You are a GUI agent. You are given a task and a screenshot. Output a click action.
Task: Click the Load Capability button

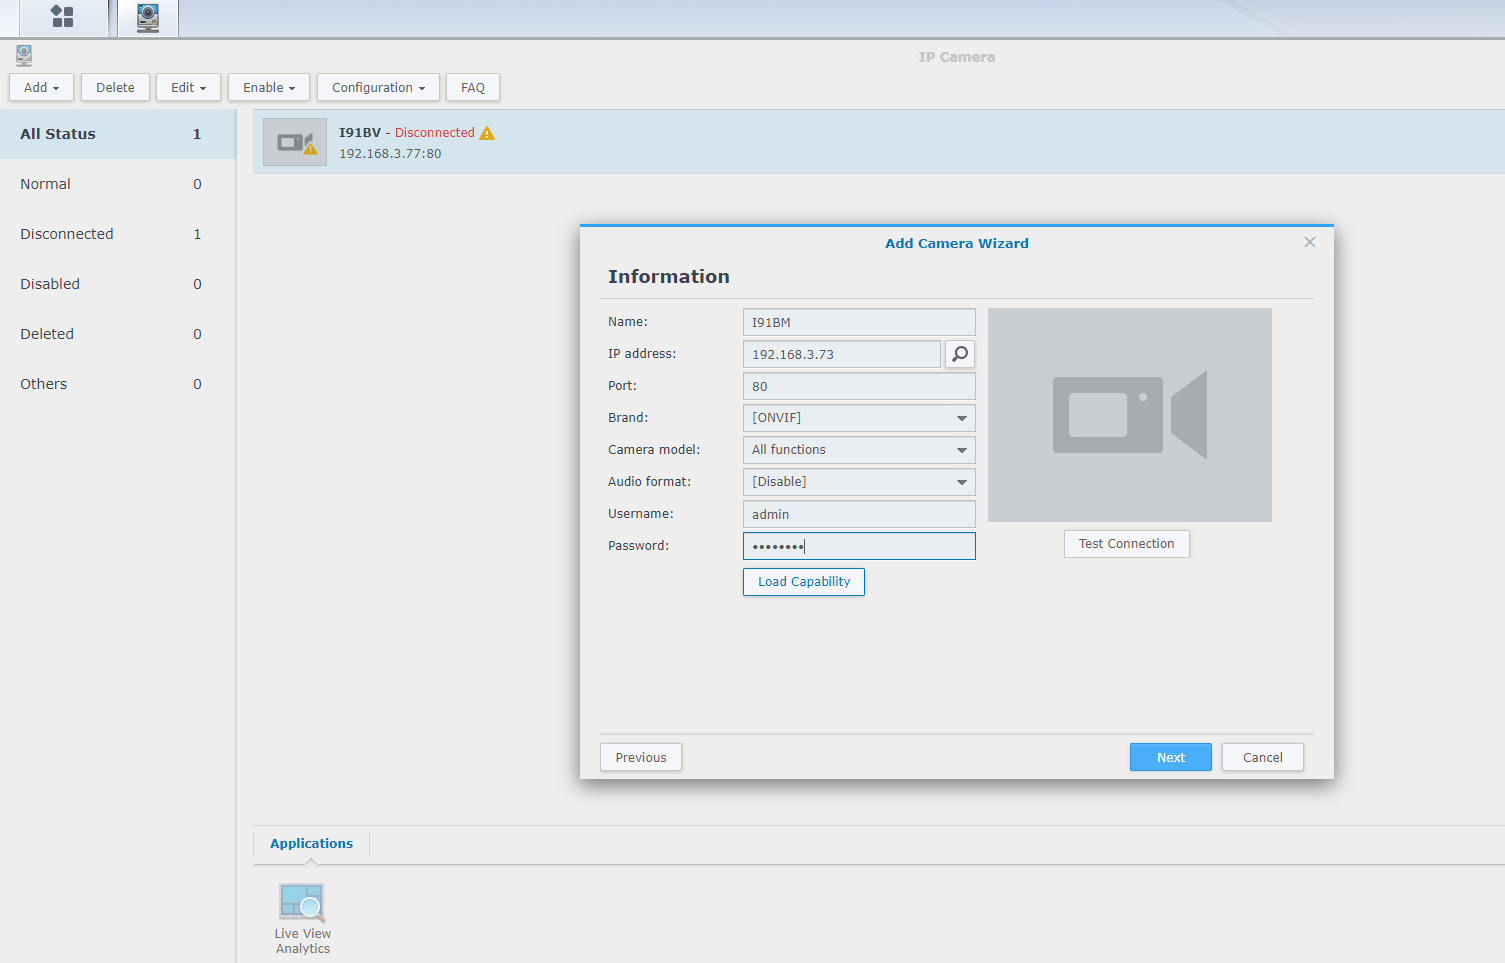[x=803, y=582]
